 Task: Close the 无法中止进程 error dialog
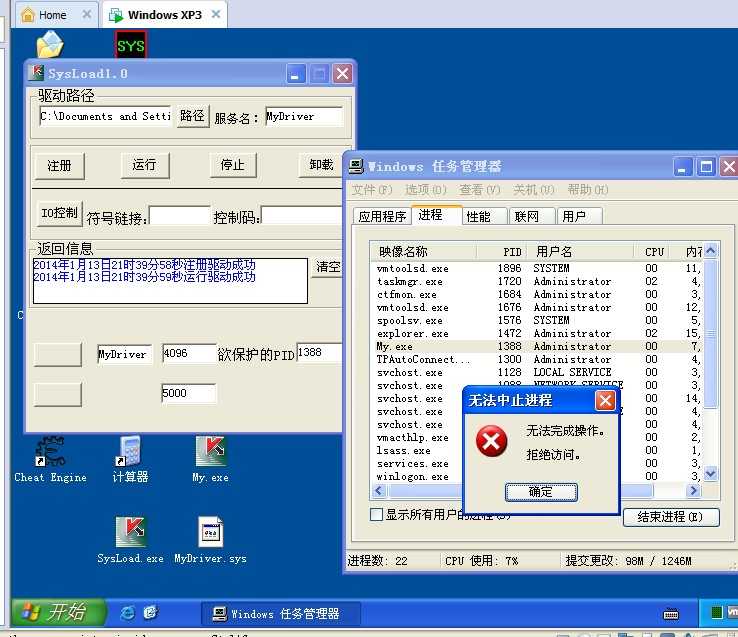pyautogui.click(x=605, y=401)
